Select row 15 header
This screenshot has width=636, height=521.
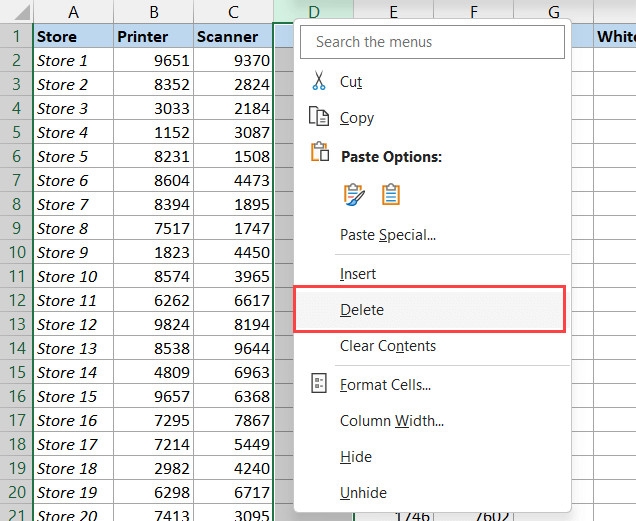(16, 372)
